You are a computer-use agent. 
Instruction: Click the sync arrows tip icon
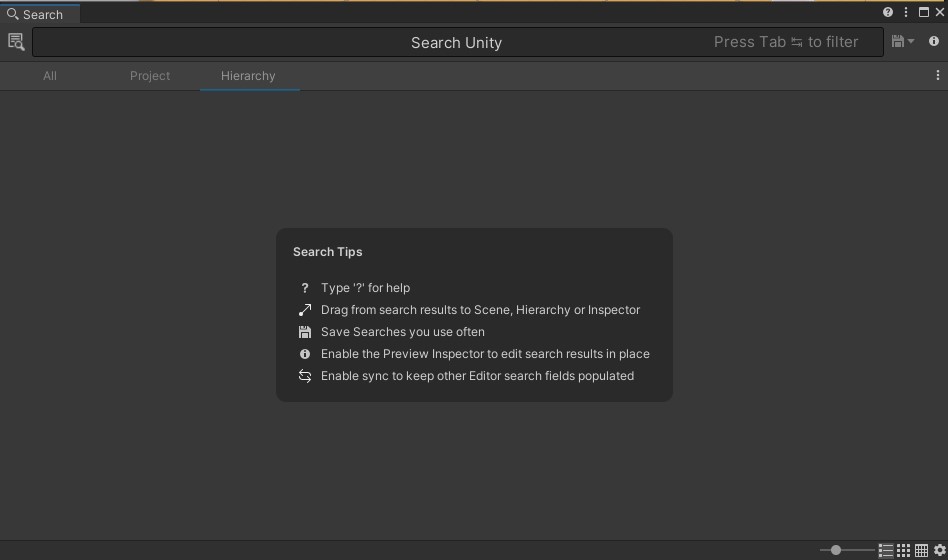[305, 376]
